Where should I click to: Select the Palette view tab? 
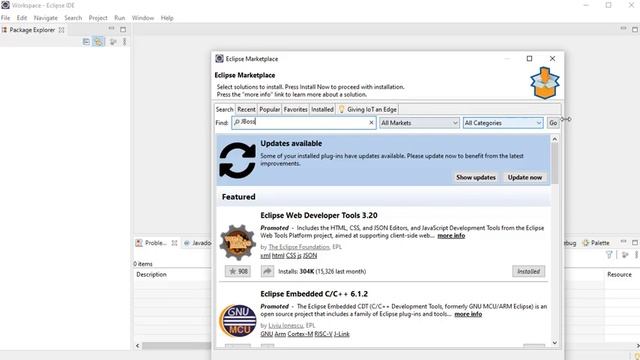(596, 243)
